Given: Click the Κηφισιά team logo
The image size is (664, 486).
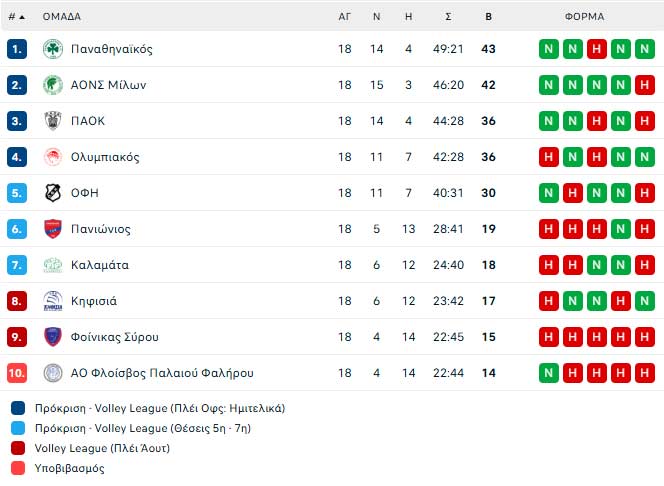Looking at the screenshot, I should (53, 301).
